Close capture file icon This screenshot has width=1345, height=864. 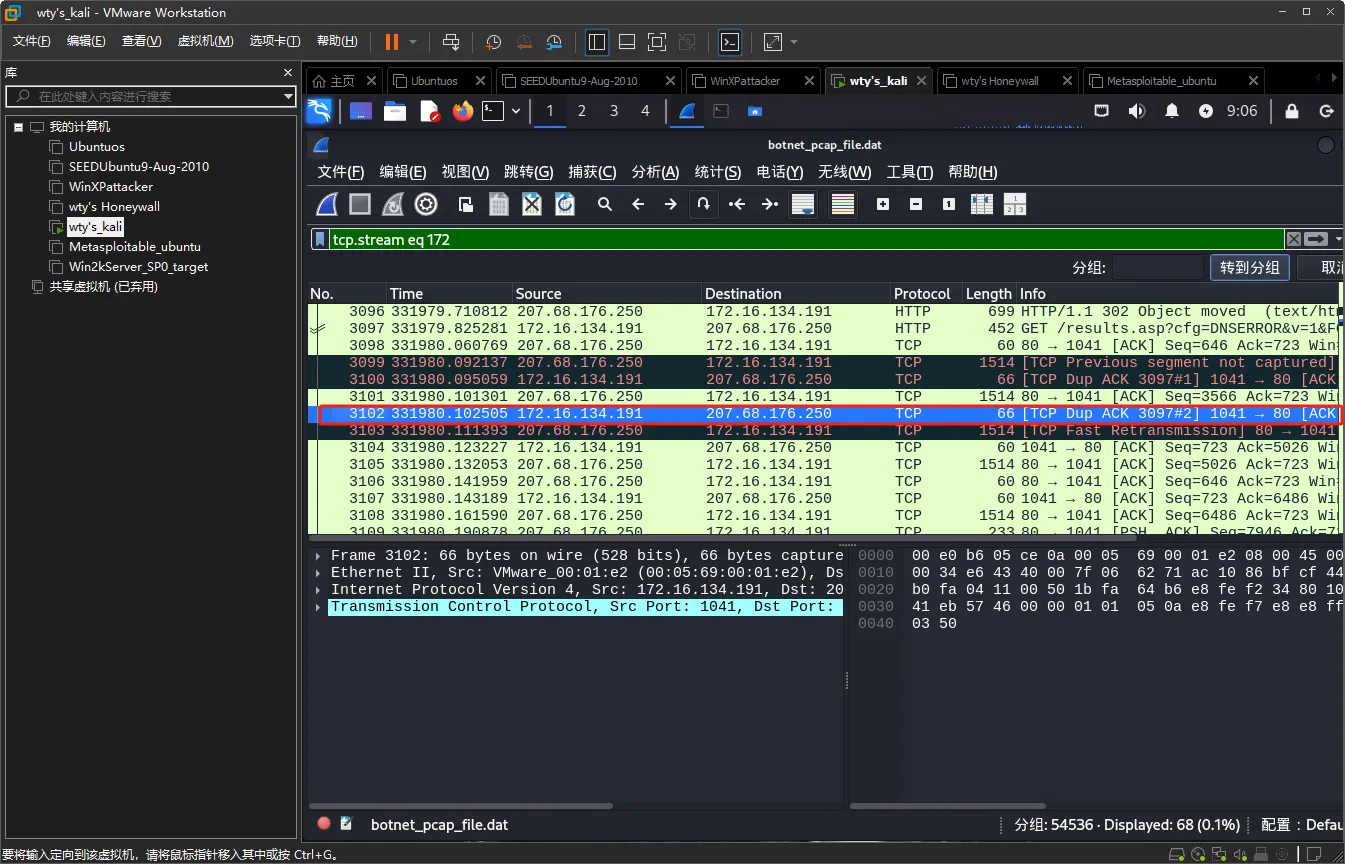click(532, 205)
